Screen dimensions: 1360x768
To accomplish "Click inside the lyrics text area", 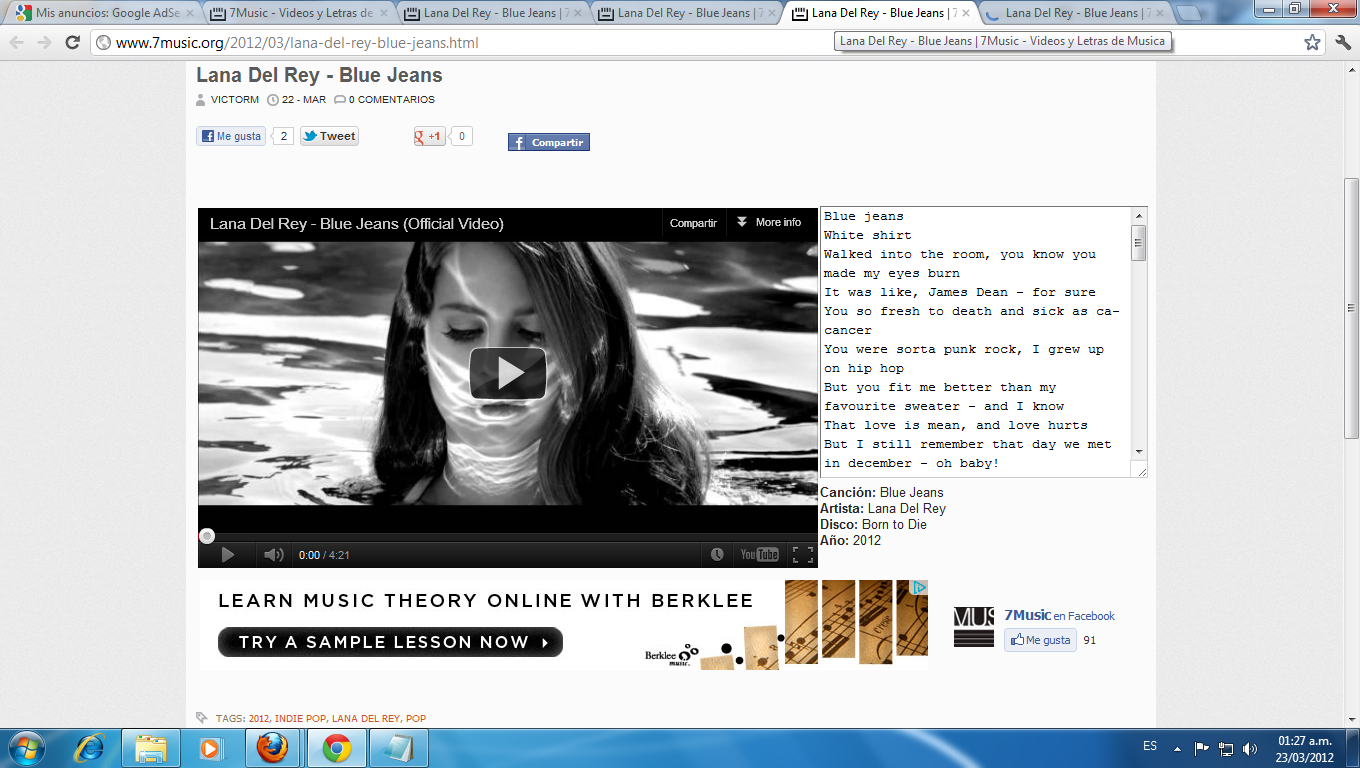I will click(x=976, y=341).
